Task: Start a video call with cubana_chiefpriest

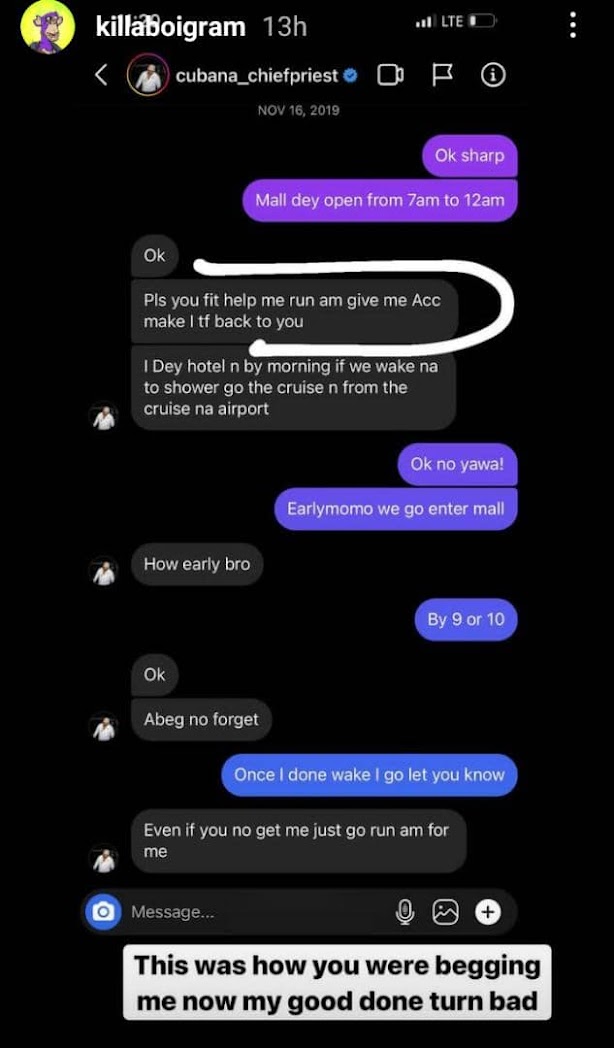Action: [x=390, y=76]
